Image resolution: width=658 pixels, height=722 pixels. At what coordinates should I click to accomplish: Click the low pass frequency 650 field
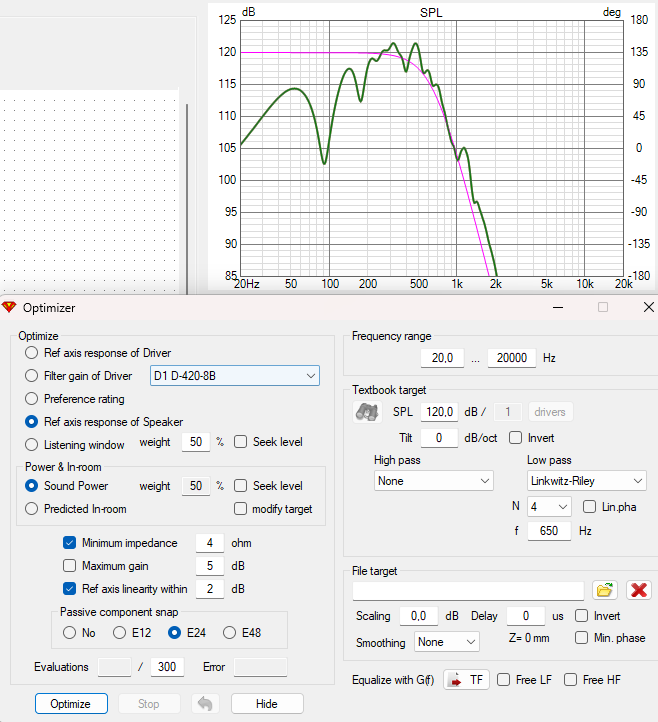click(x=549, y=531)
